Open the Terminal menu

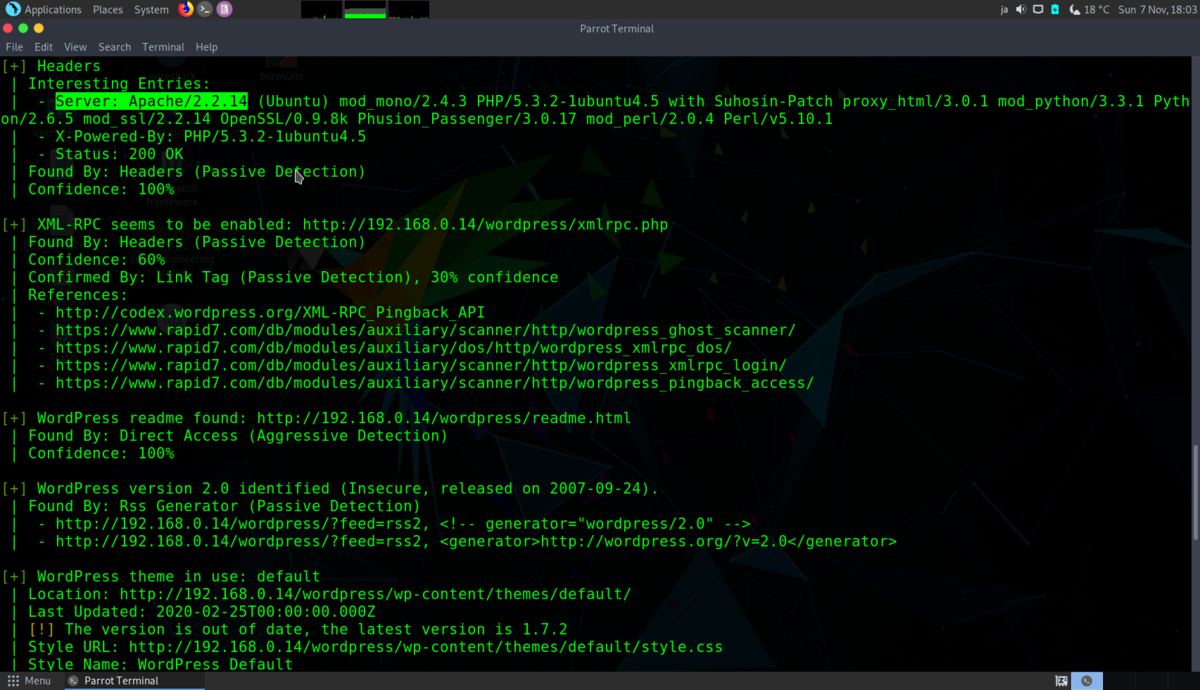(x=163, y=47)
